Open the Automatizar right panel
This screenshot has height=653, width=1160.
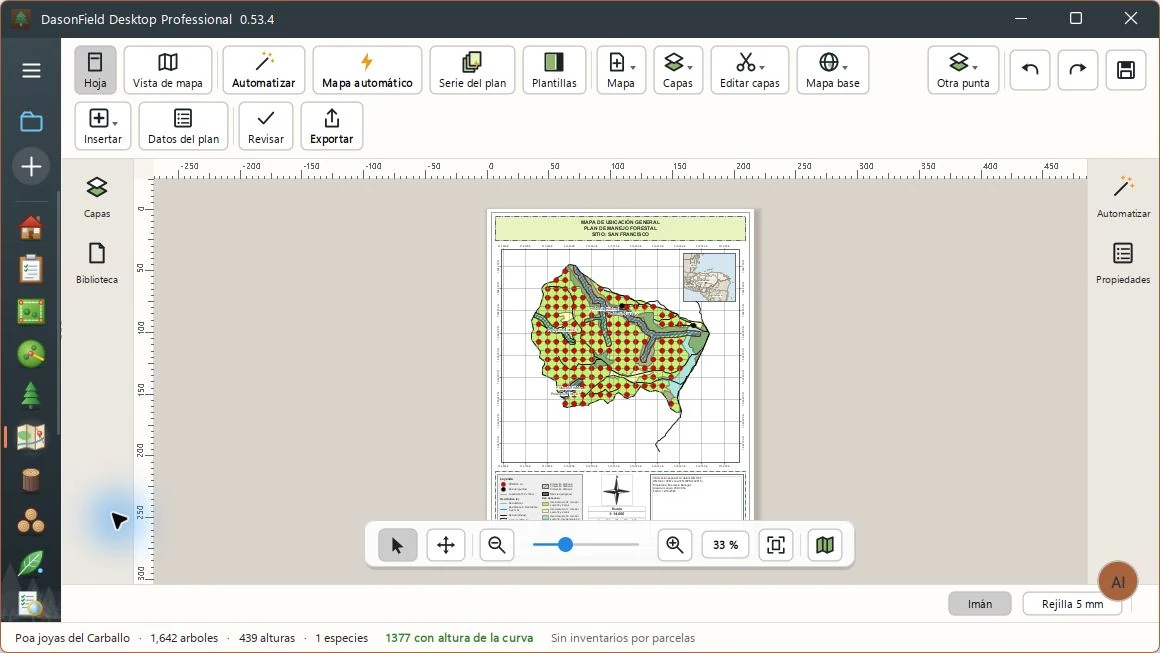click(1123, 197)
